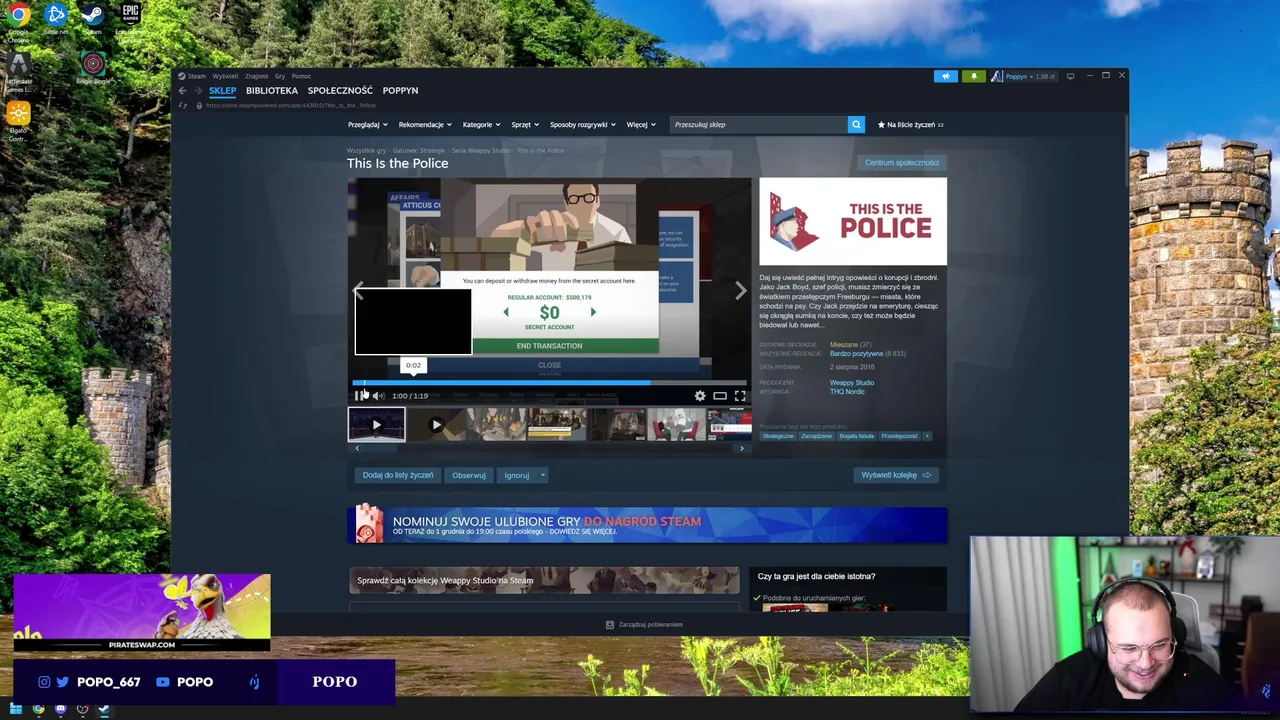This screenshot has width=1280, height=720.
Task: Go forward with the Steam navigation arrow
Action: pos(197,90)
